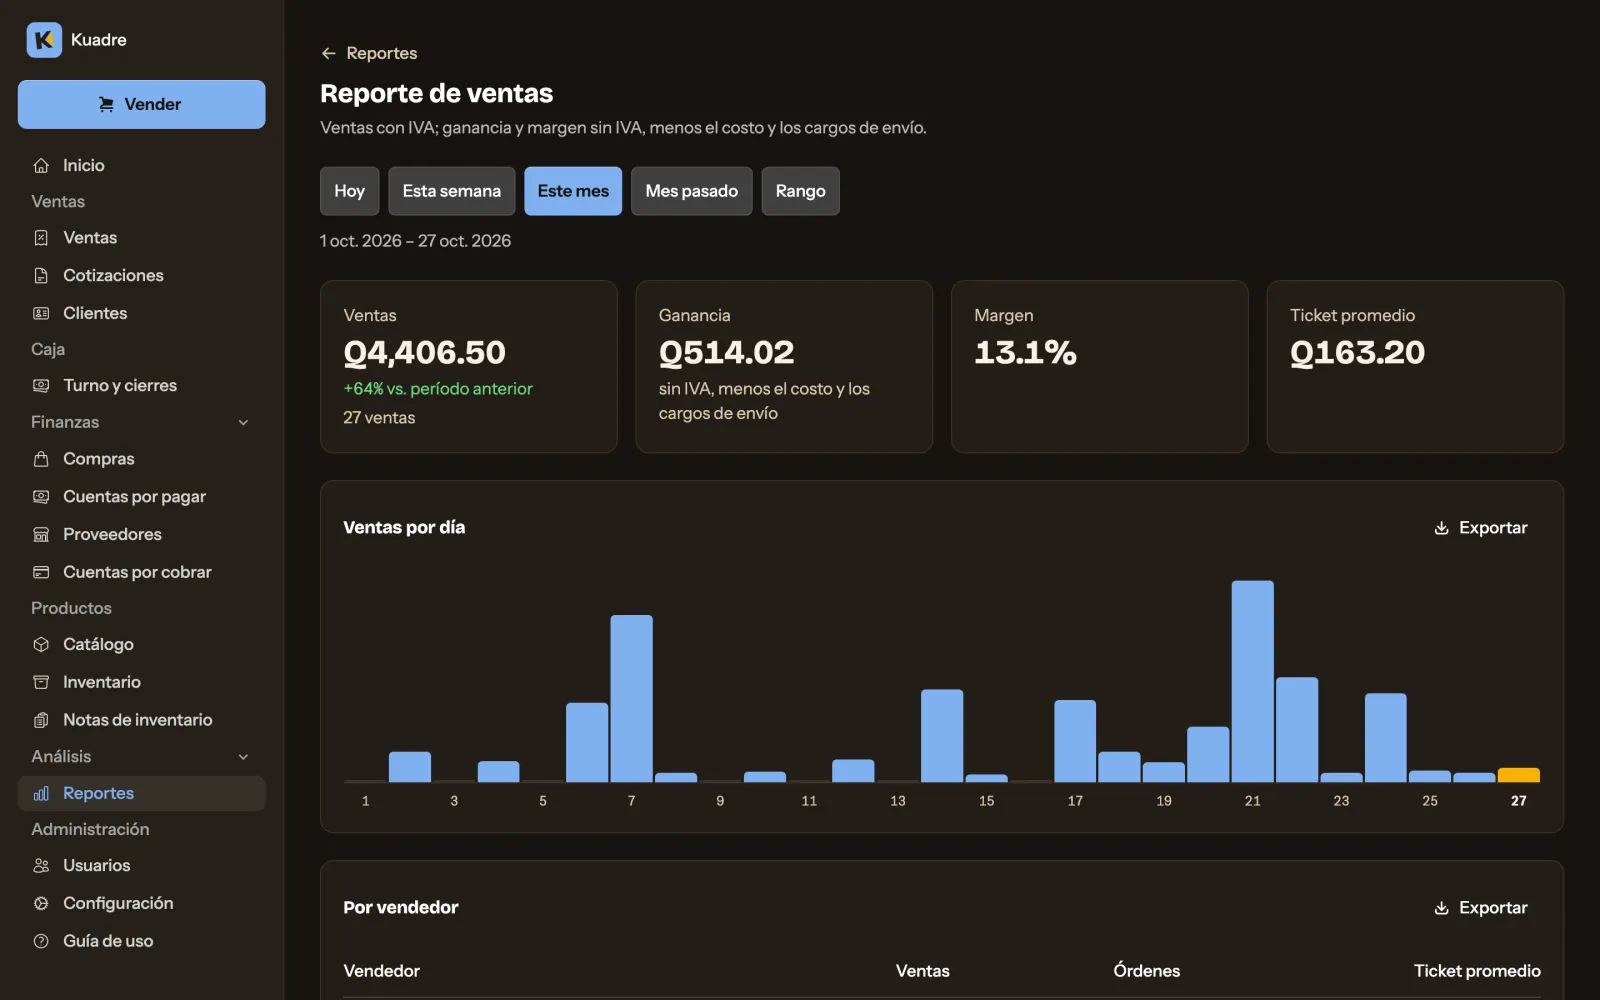Click the Cuentas por pagar icon

click(41, 496)
